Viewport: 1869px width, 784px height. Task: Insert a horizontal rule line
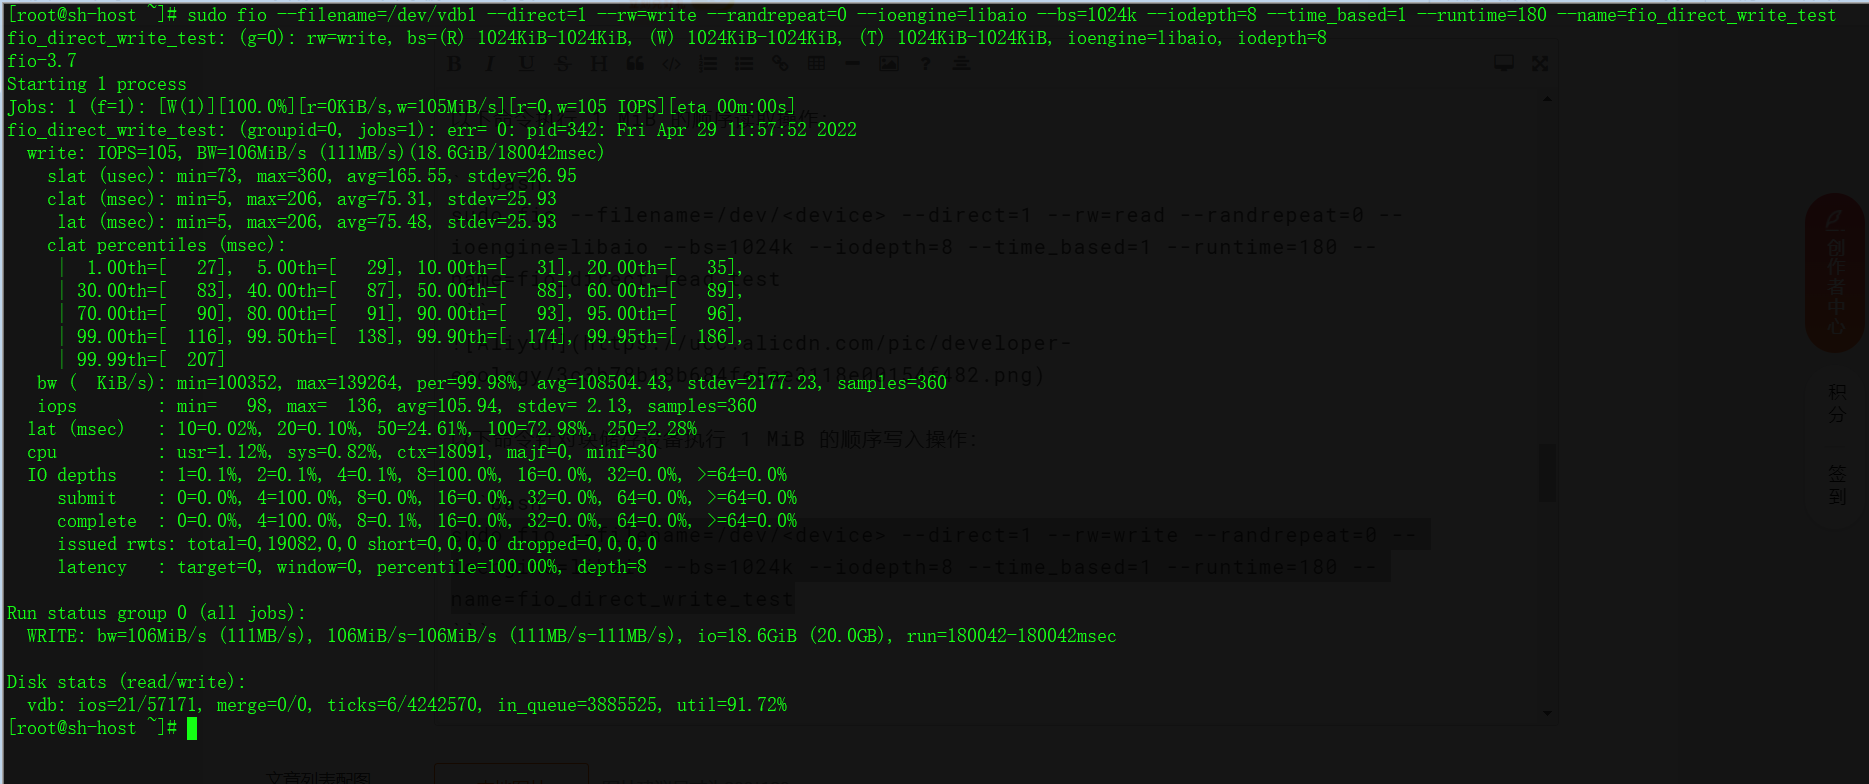852,63
